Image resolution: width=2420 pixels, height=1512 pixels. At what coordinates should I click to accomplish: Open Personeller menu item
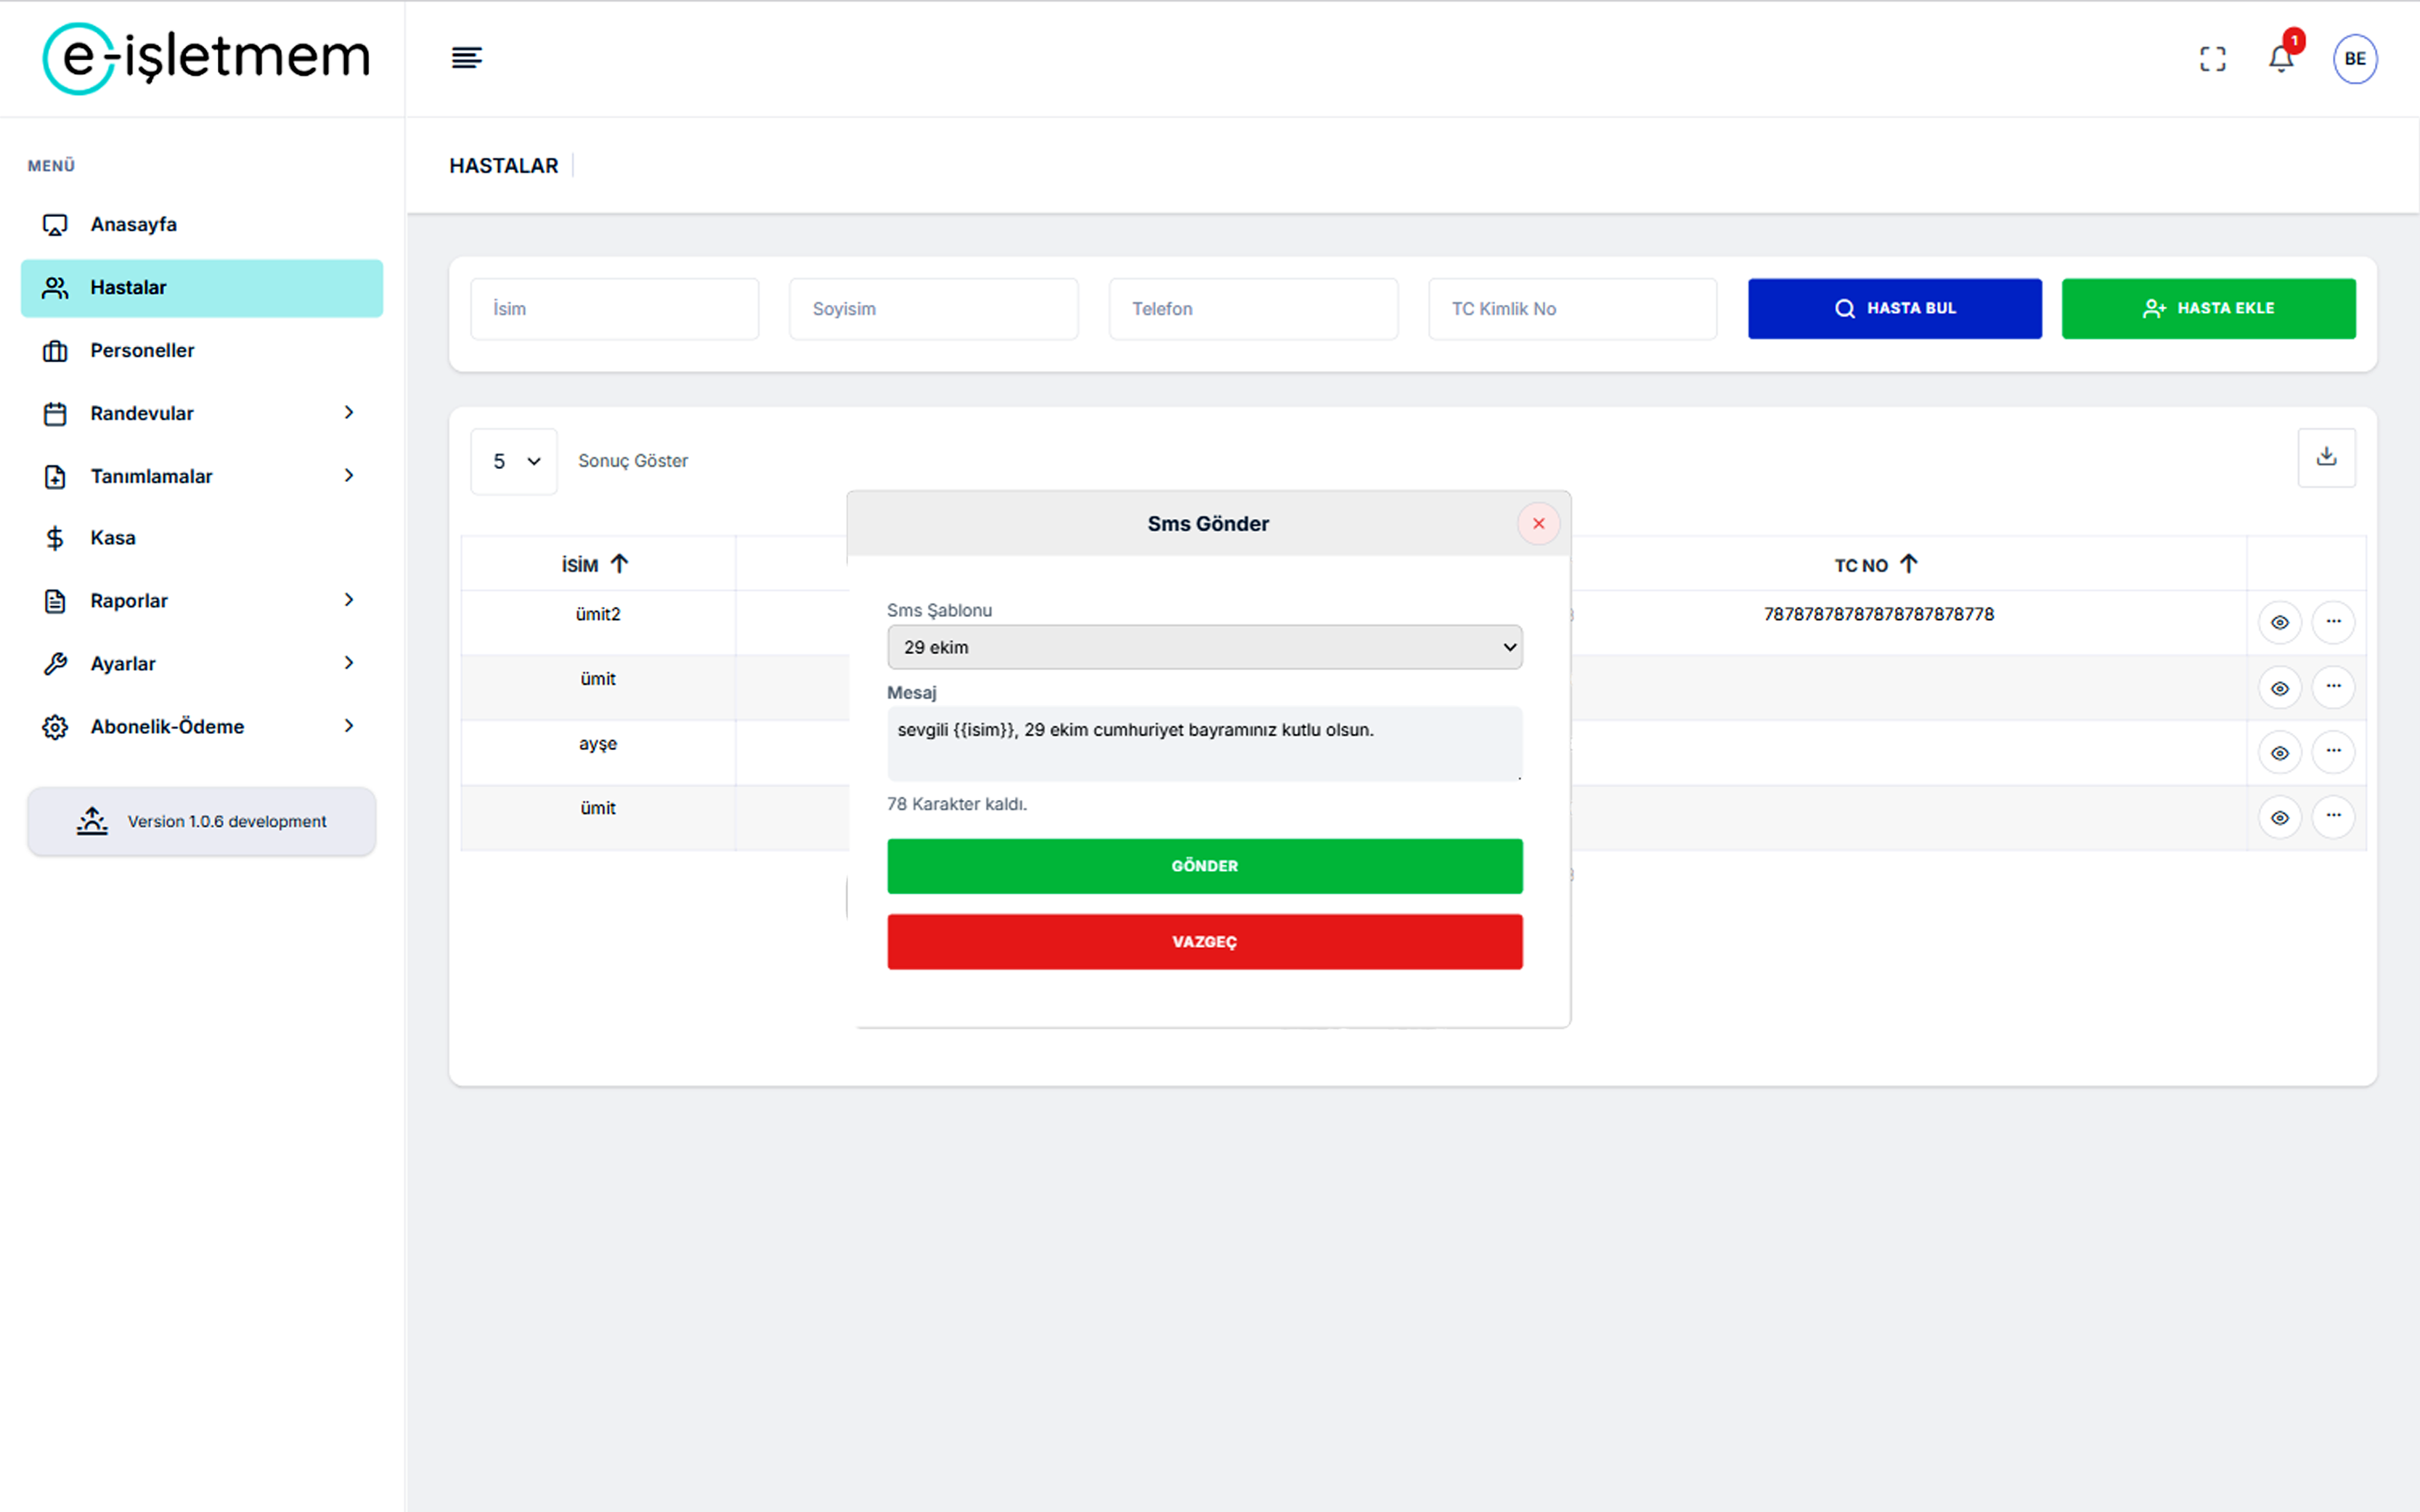tap(201, 351)
